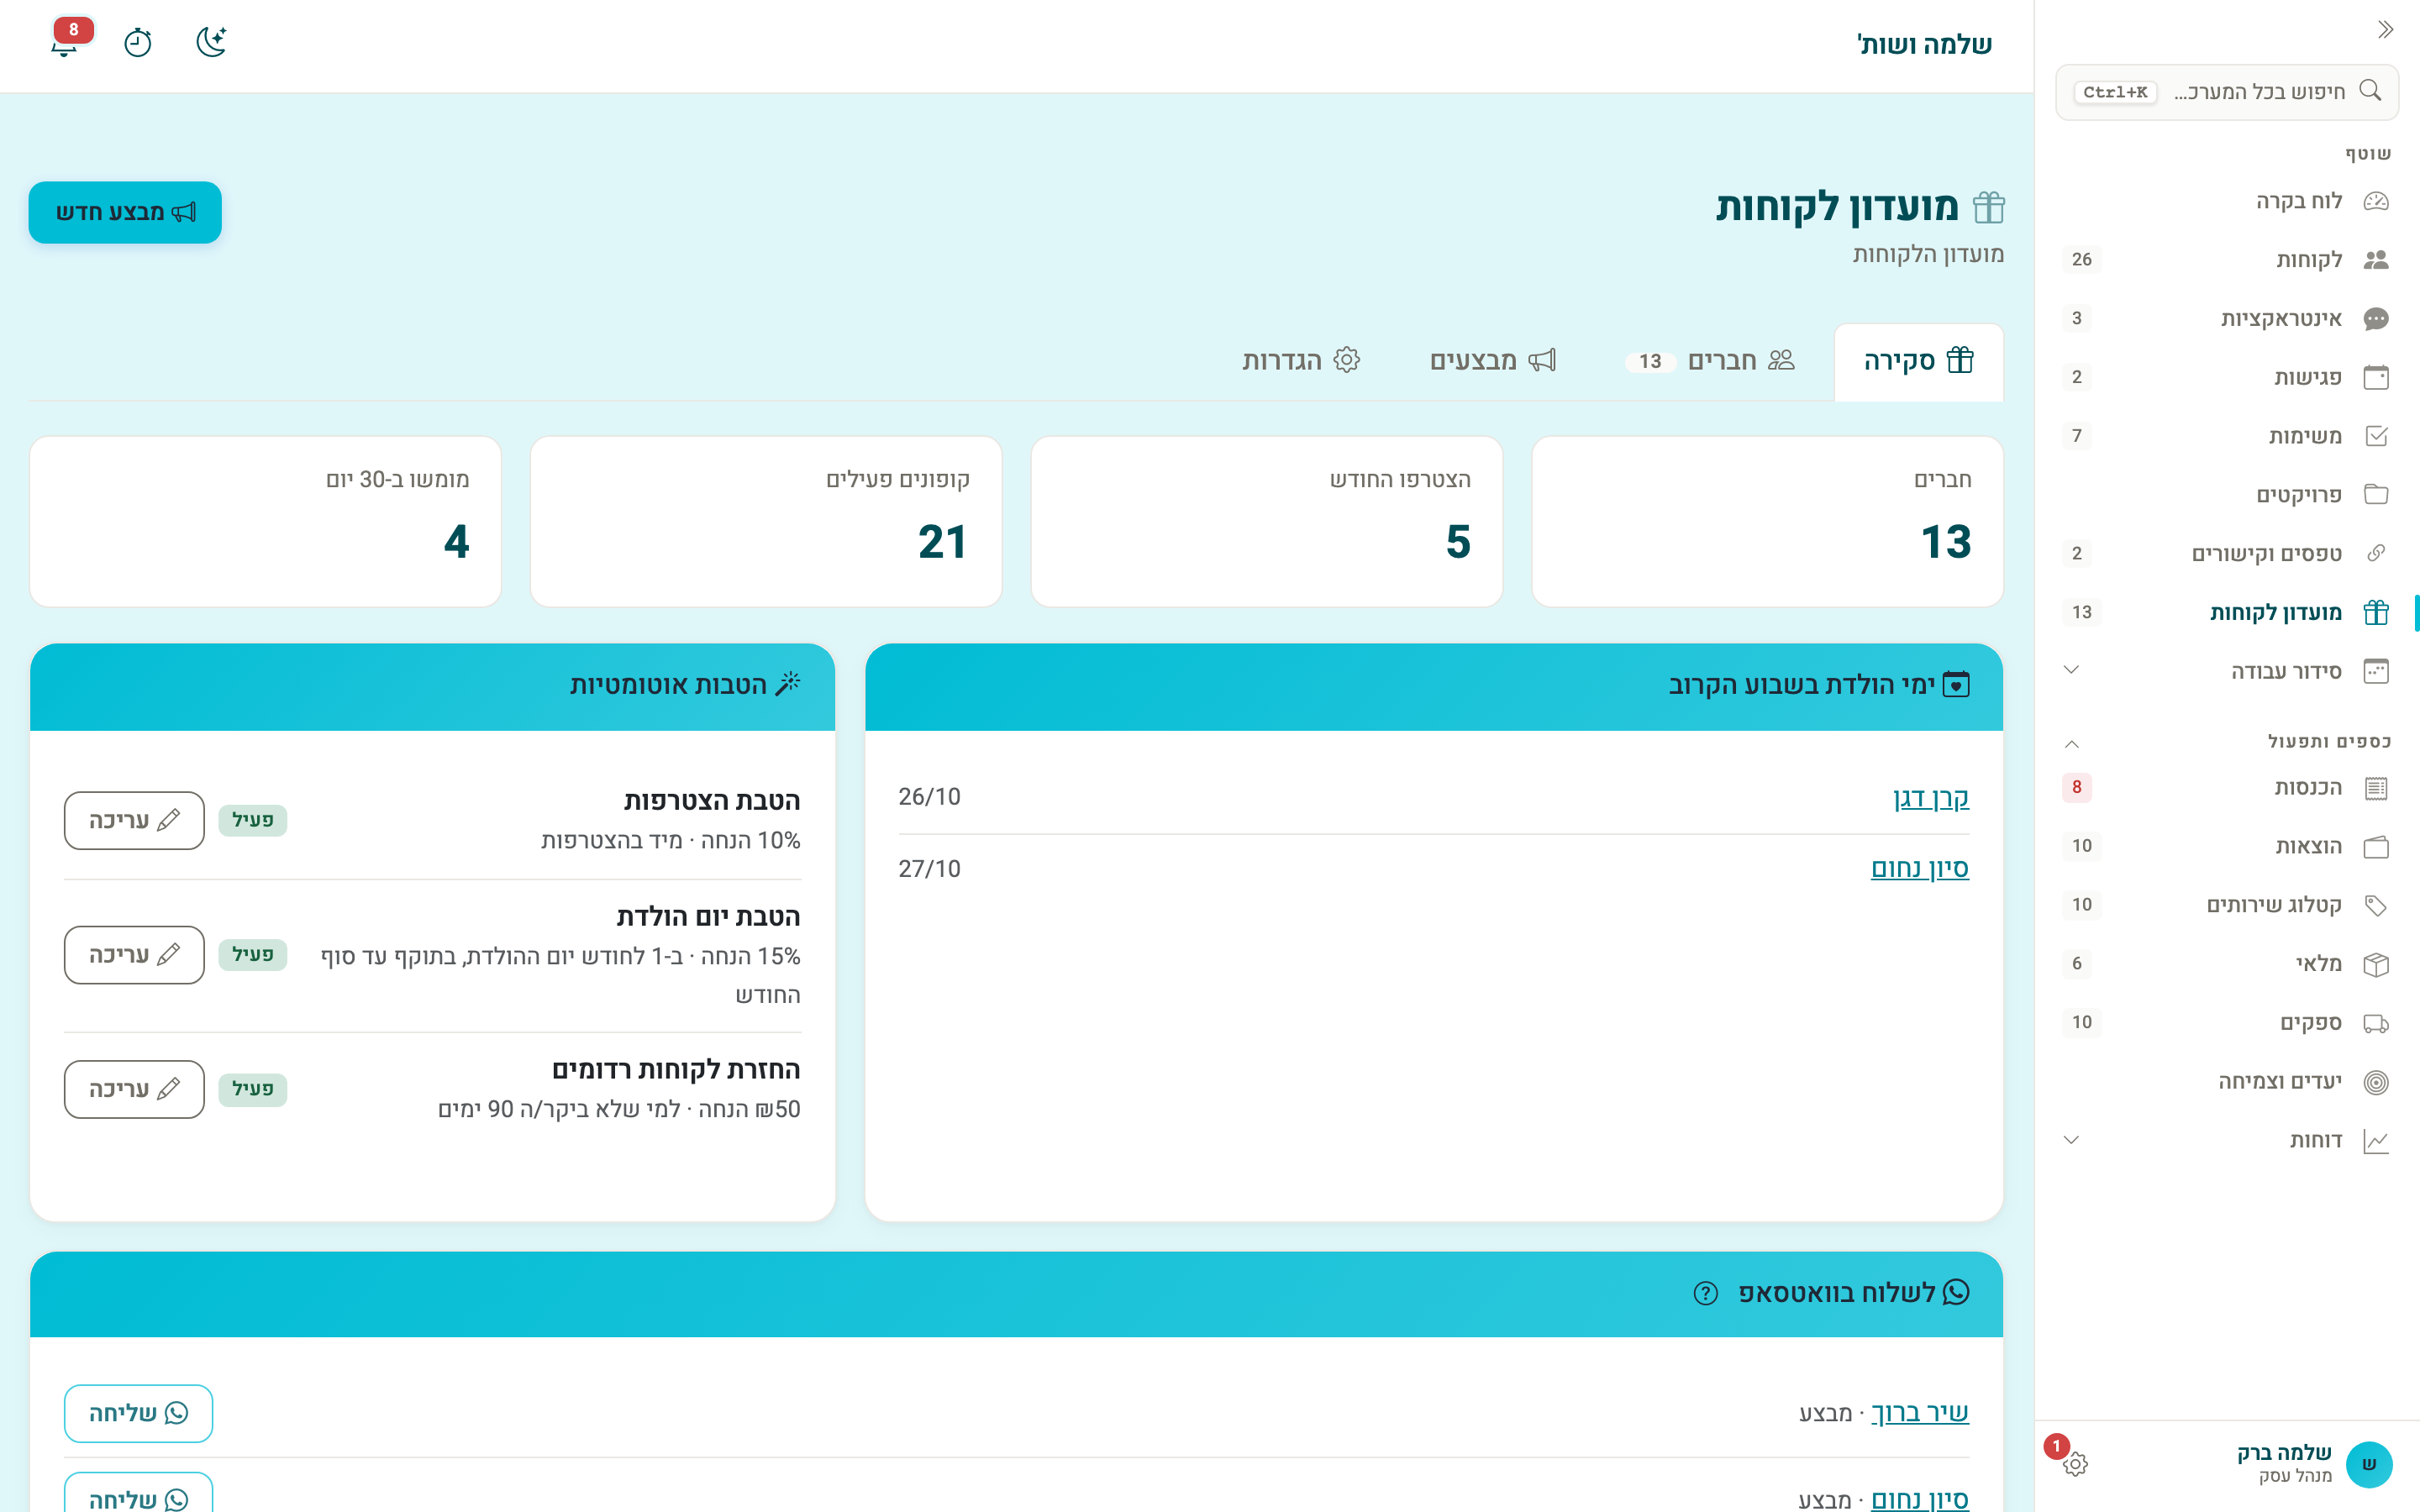Switch to הגדרות settings tab
The image size is (2420, 1512).
pos(1301,361)
